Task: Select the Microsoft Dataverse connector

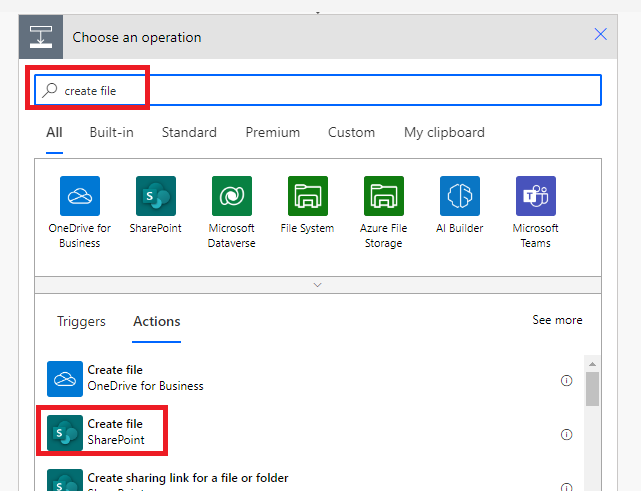Action: tap(231, 196)
